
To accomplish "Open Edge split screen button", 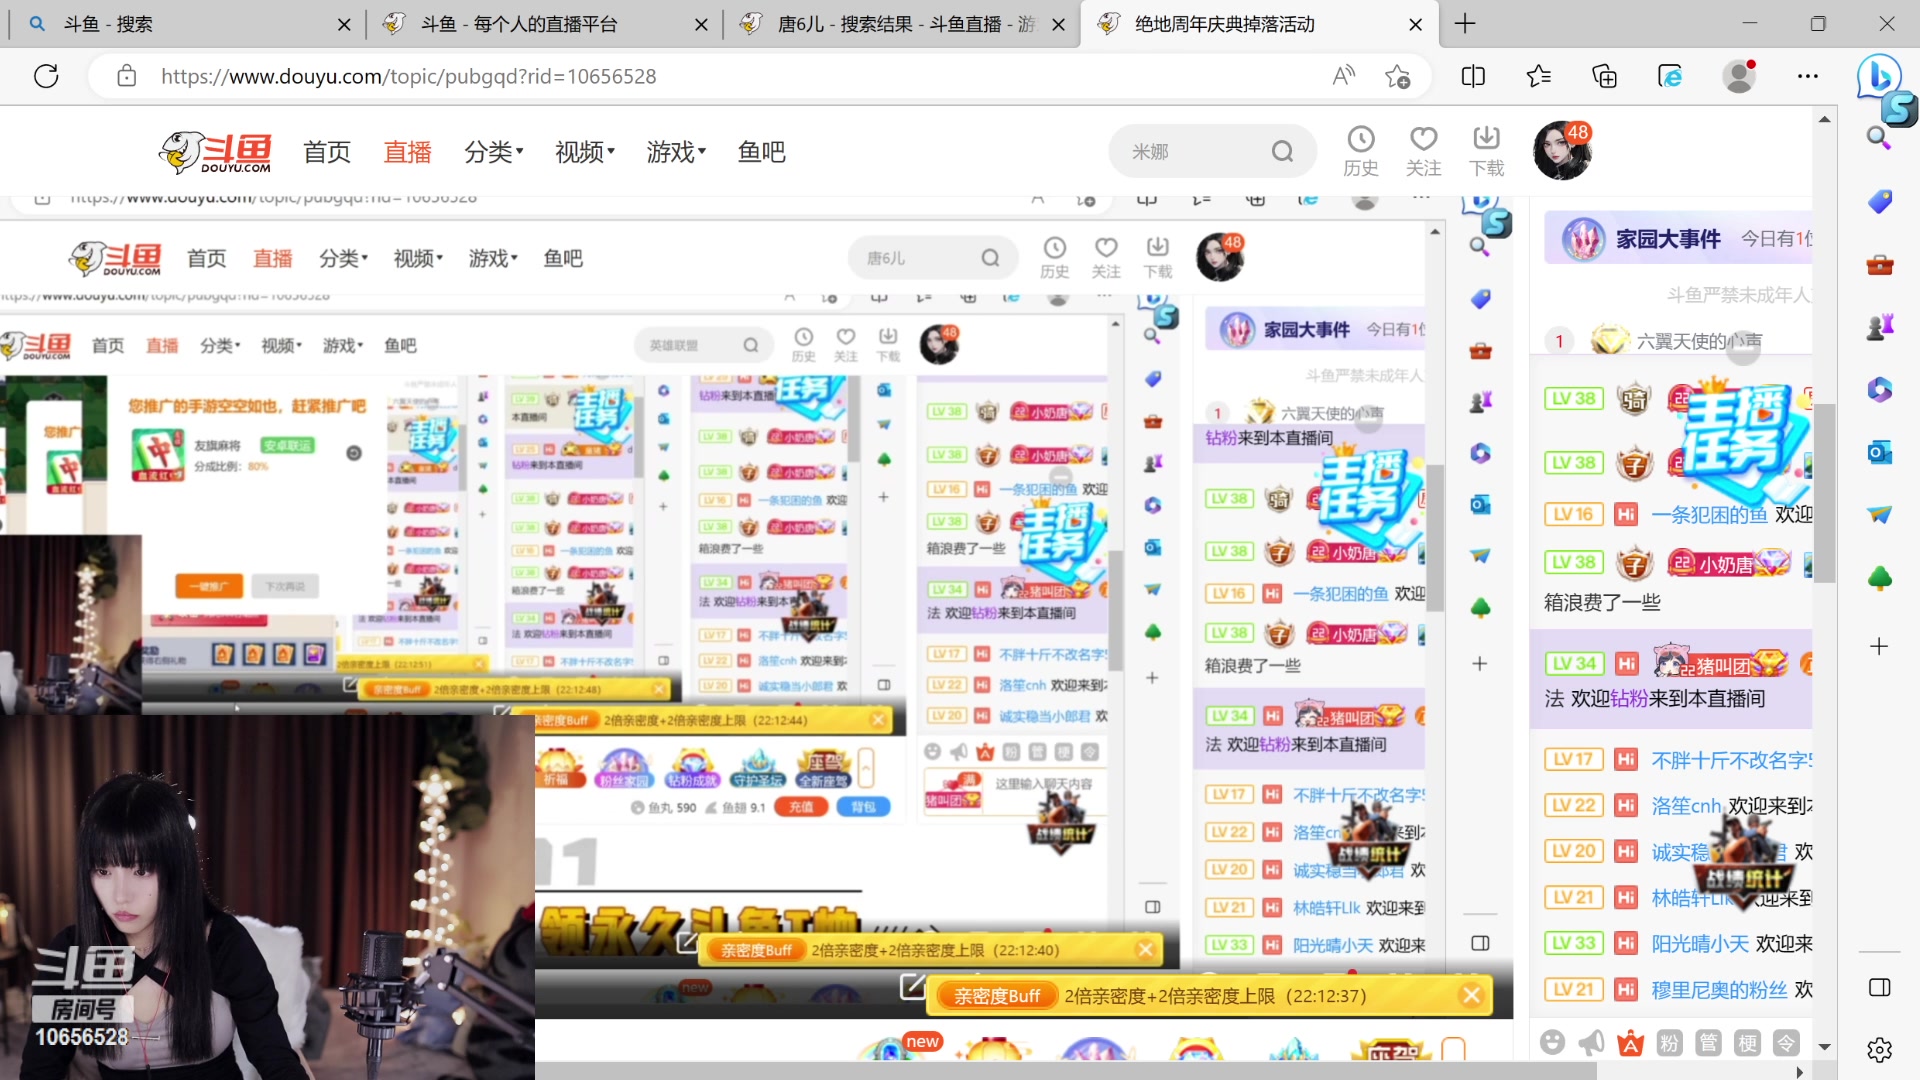I will (x=1473, y=76).
